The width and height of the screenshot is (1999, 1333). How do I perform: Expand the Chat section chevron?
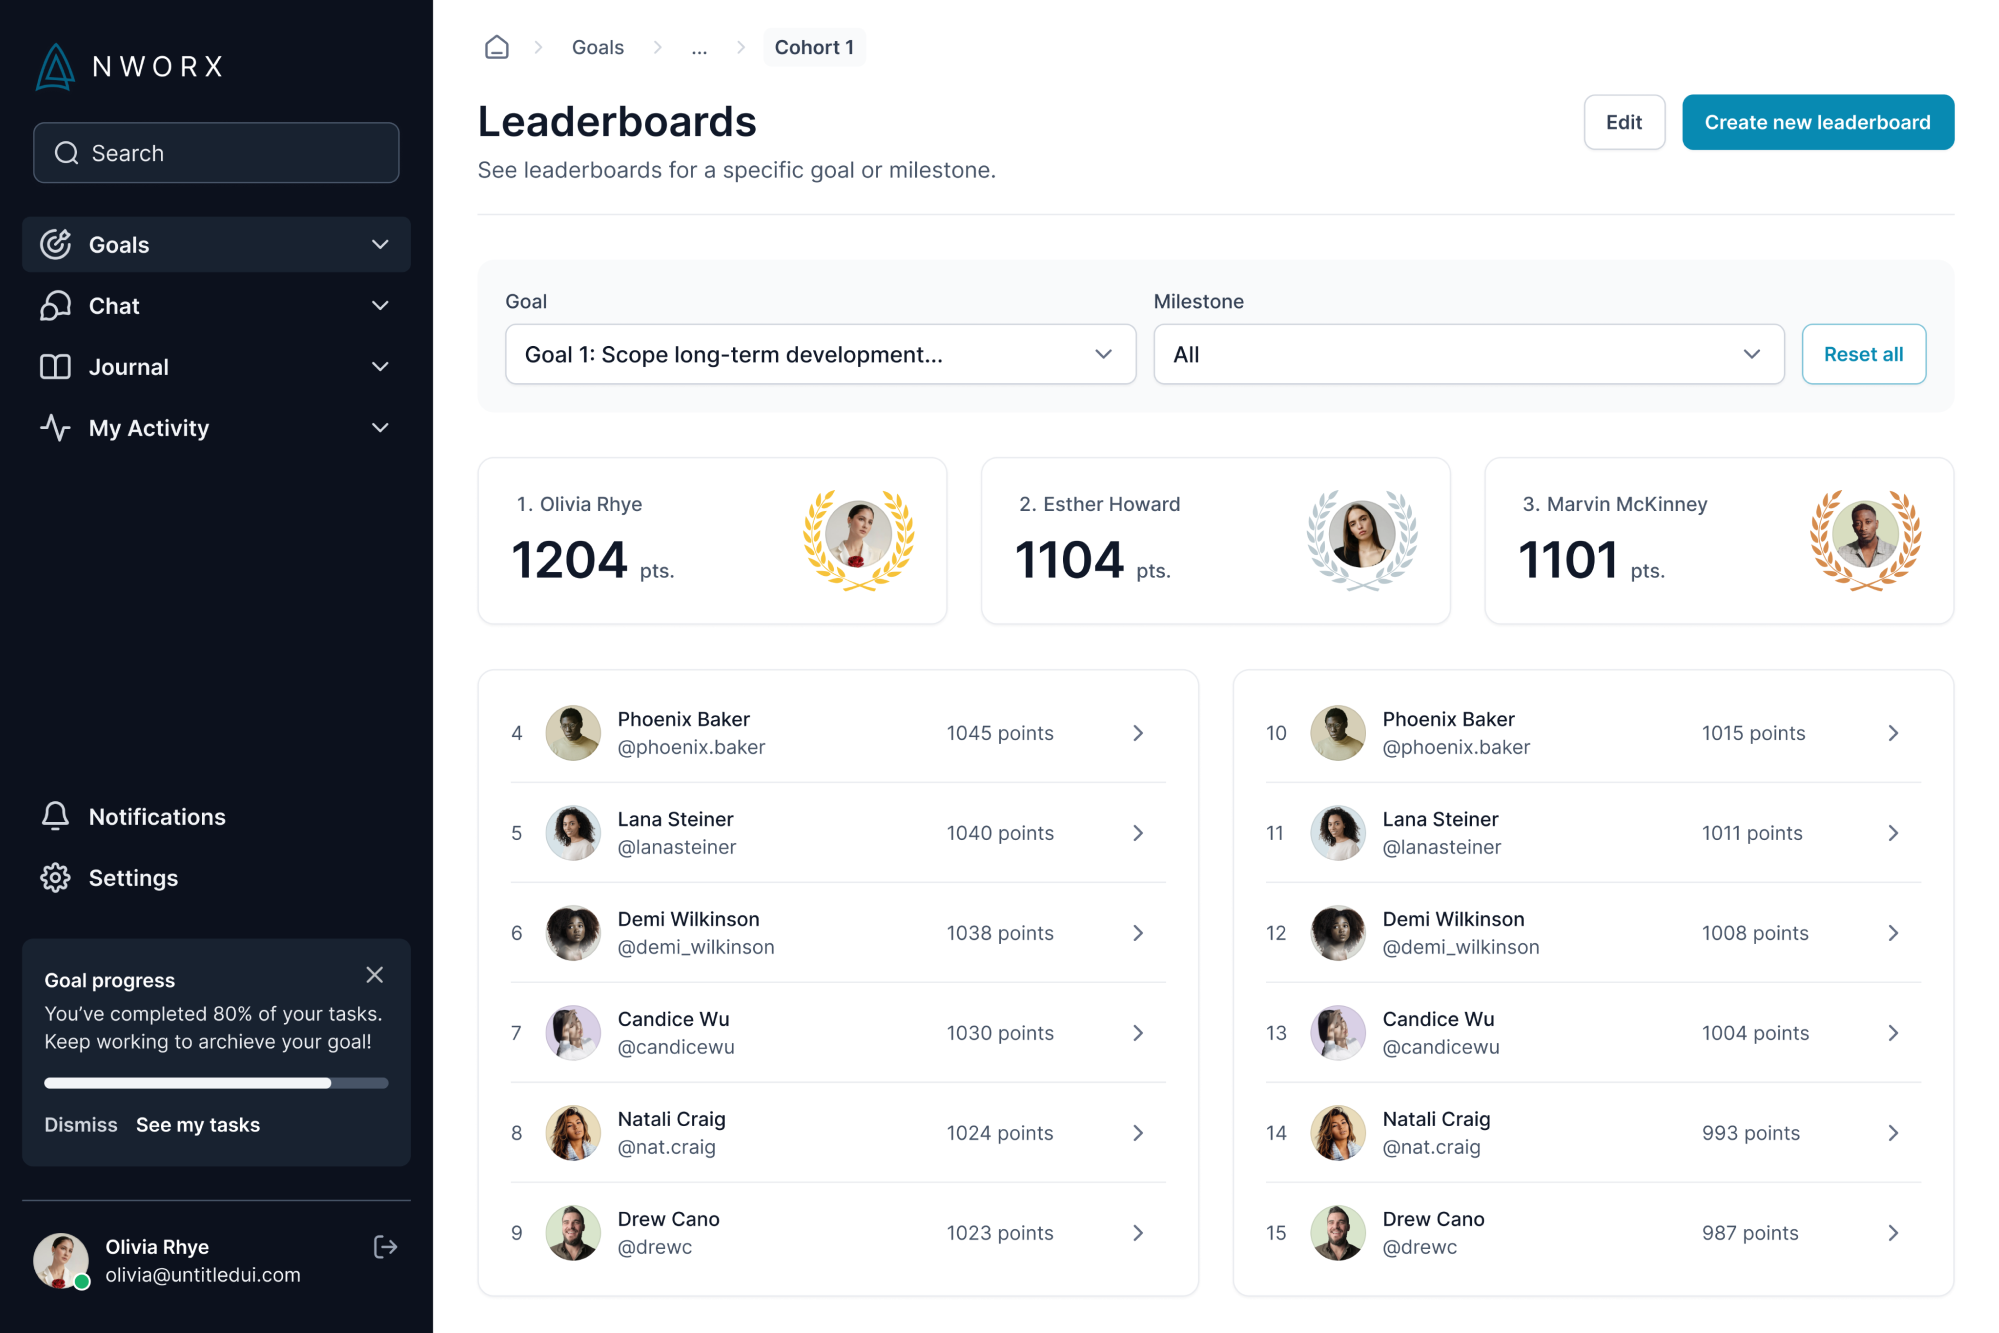pos(380,305)
